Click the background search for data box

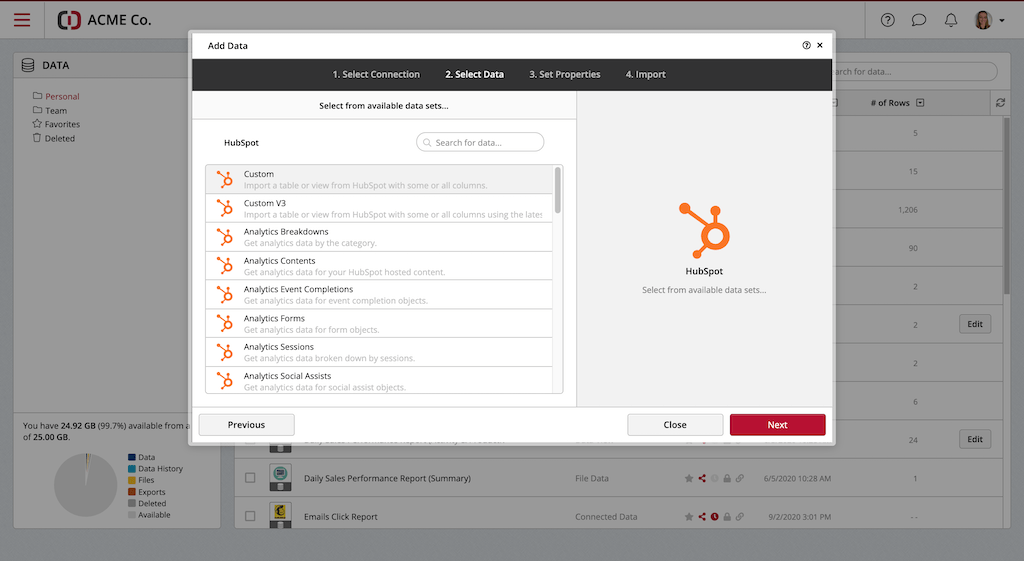(x=914, y=72)
